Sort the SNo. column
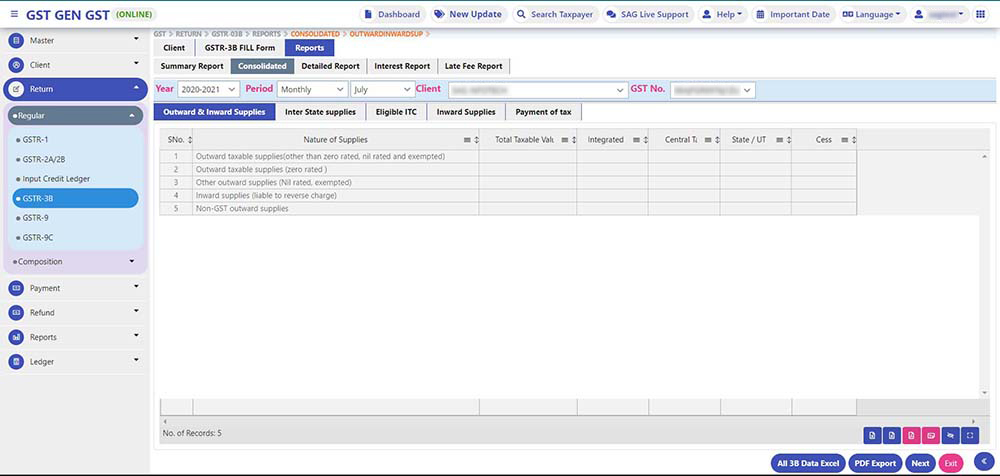 click(189, 140)
